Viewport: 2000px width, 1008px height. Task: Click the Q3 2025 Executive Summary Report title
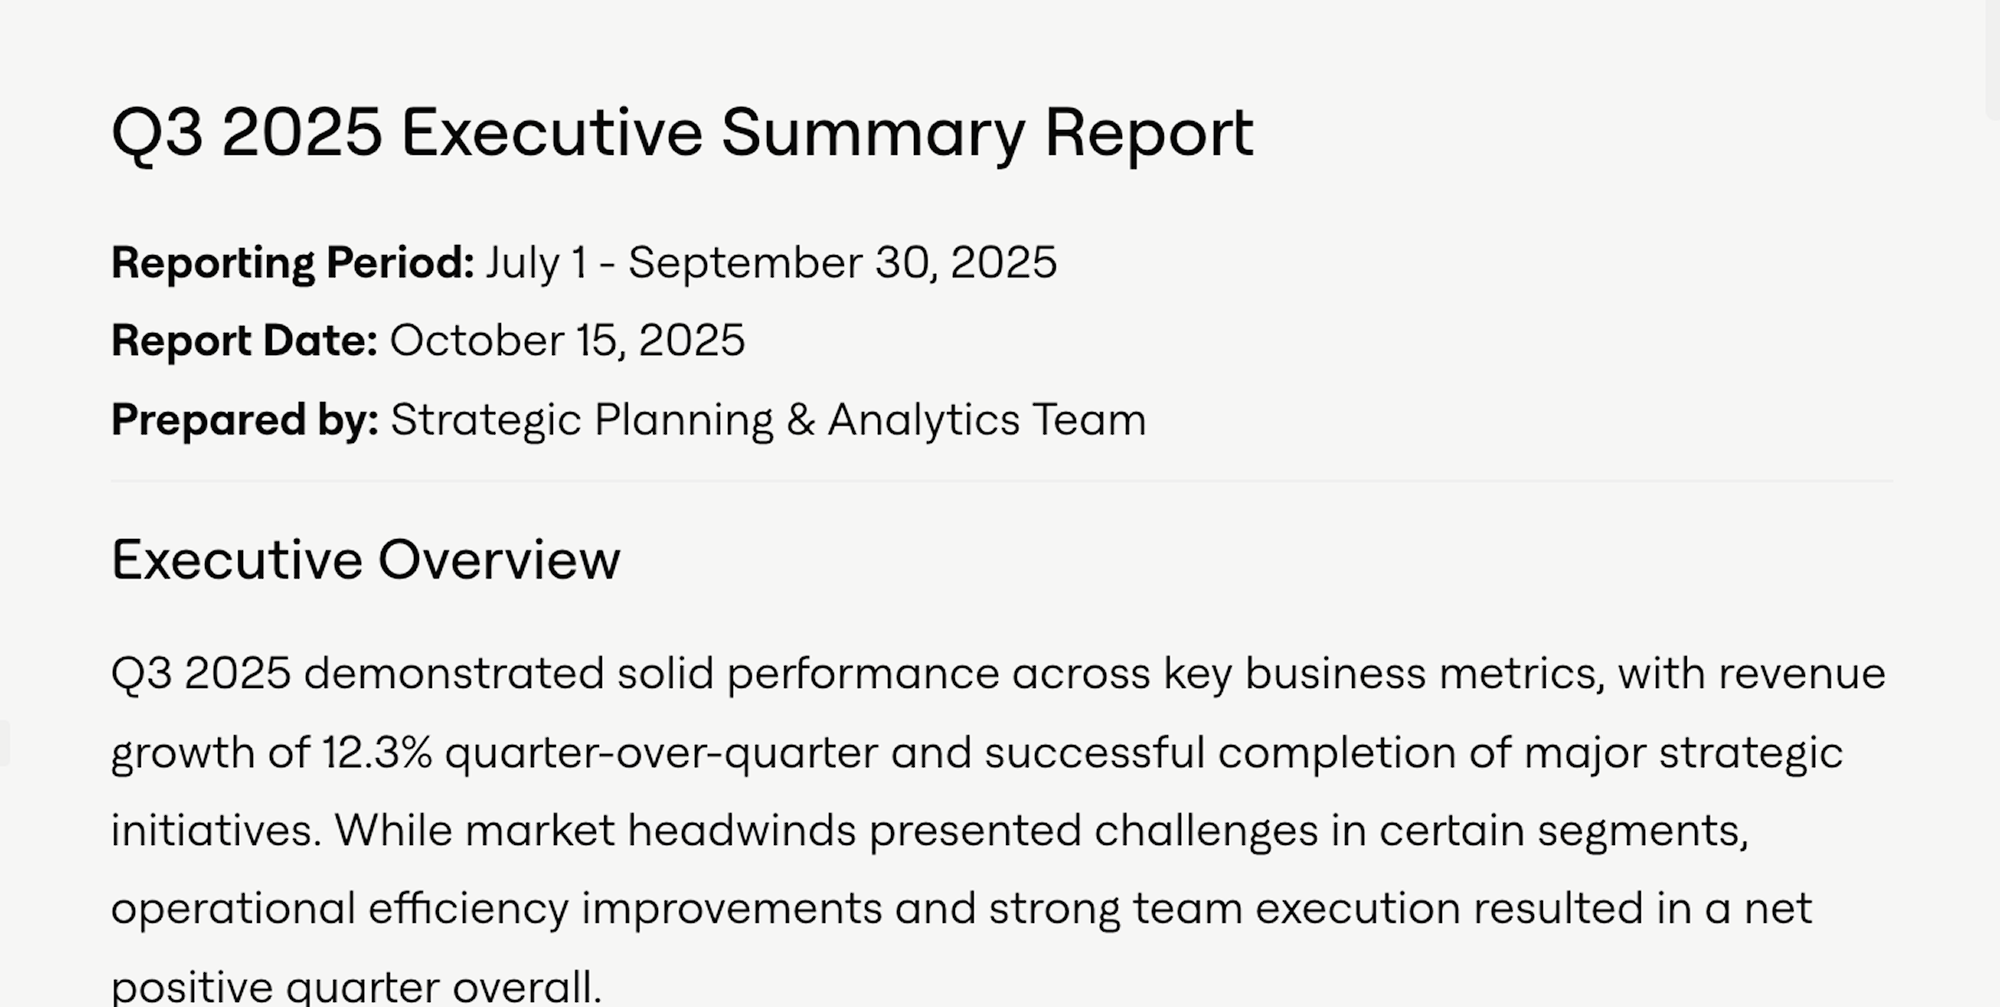coord(682,133)
